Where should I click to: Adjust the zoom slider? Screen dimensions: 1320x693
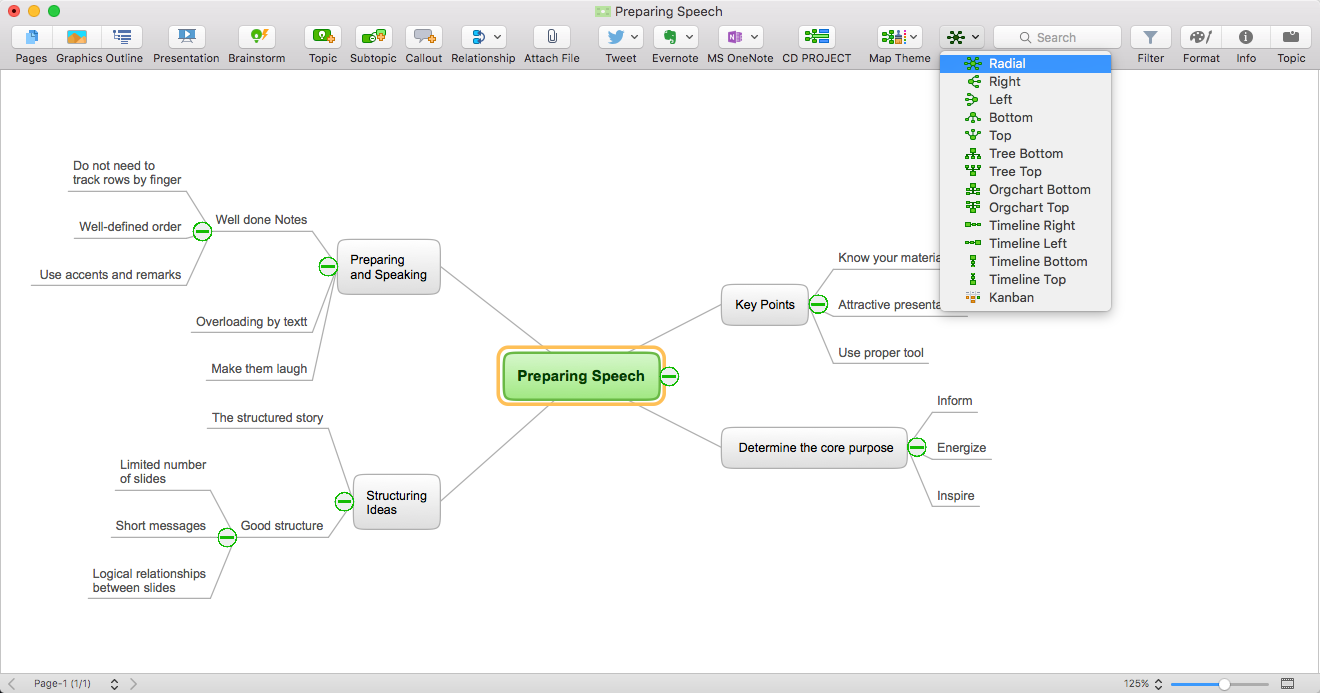(1224, 684)
